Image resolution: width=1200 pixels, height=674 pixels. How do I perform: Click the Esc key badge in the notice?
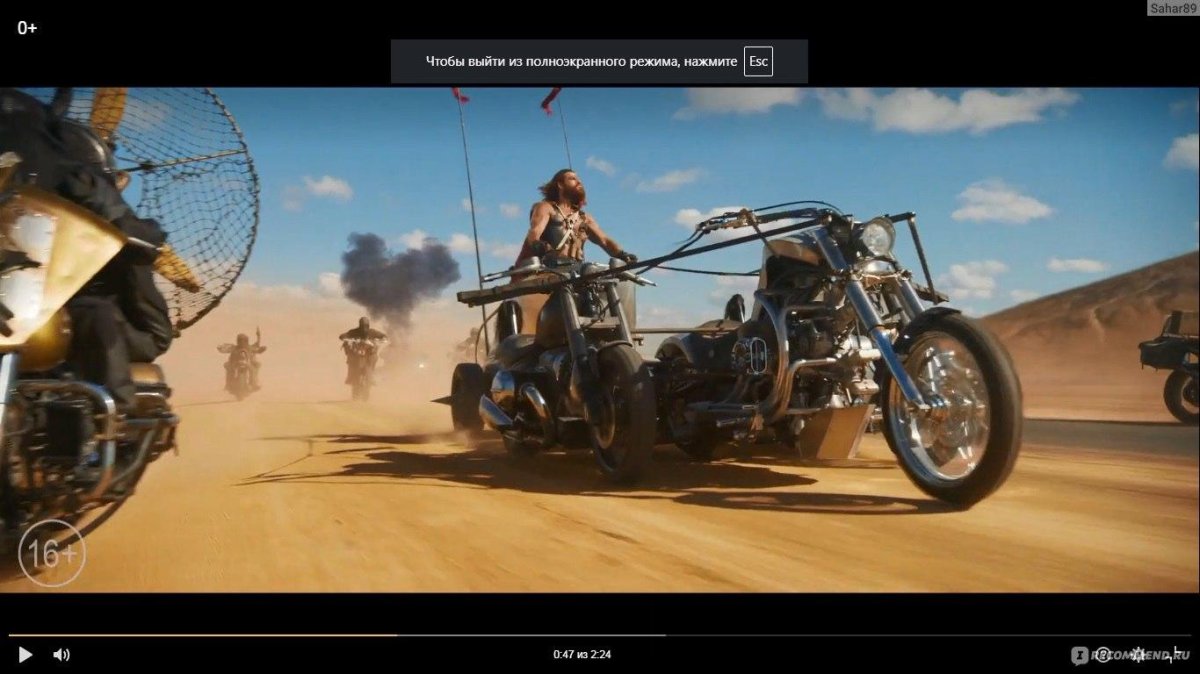(x=758, y=62)
